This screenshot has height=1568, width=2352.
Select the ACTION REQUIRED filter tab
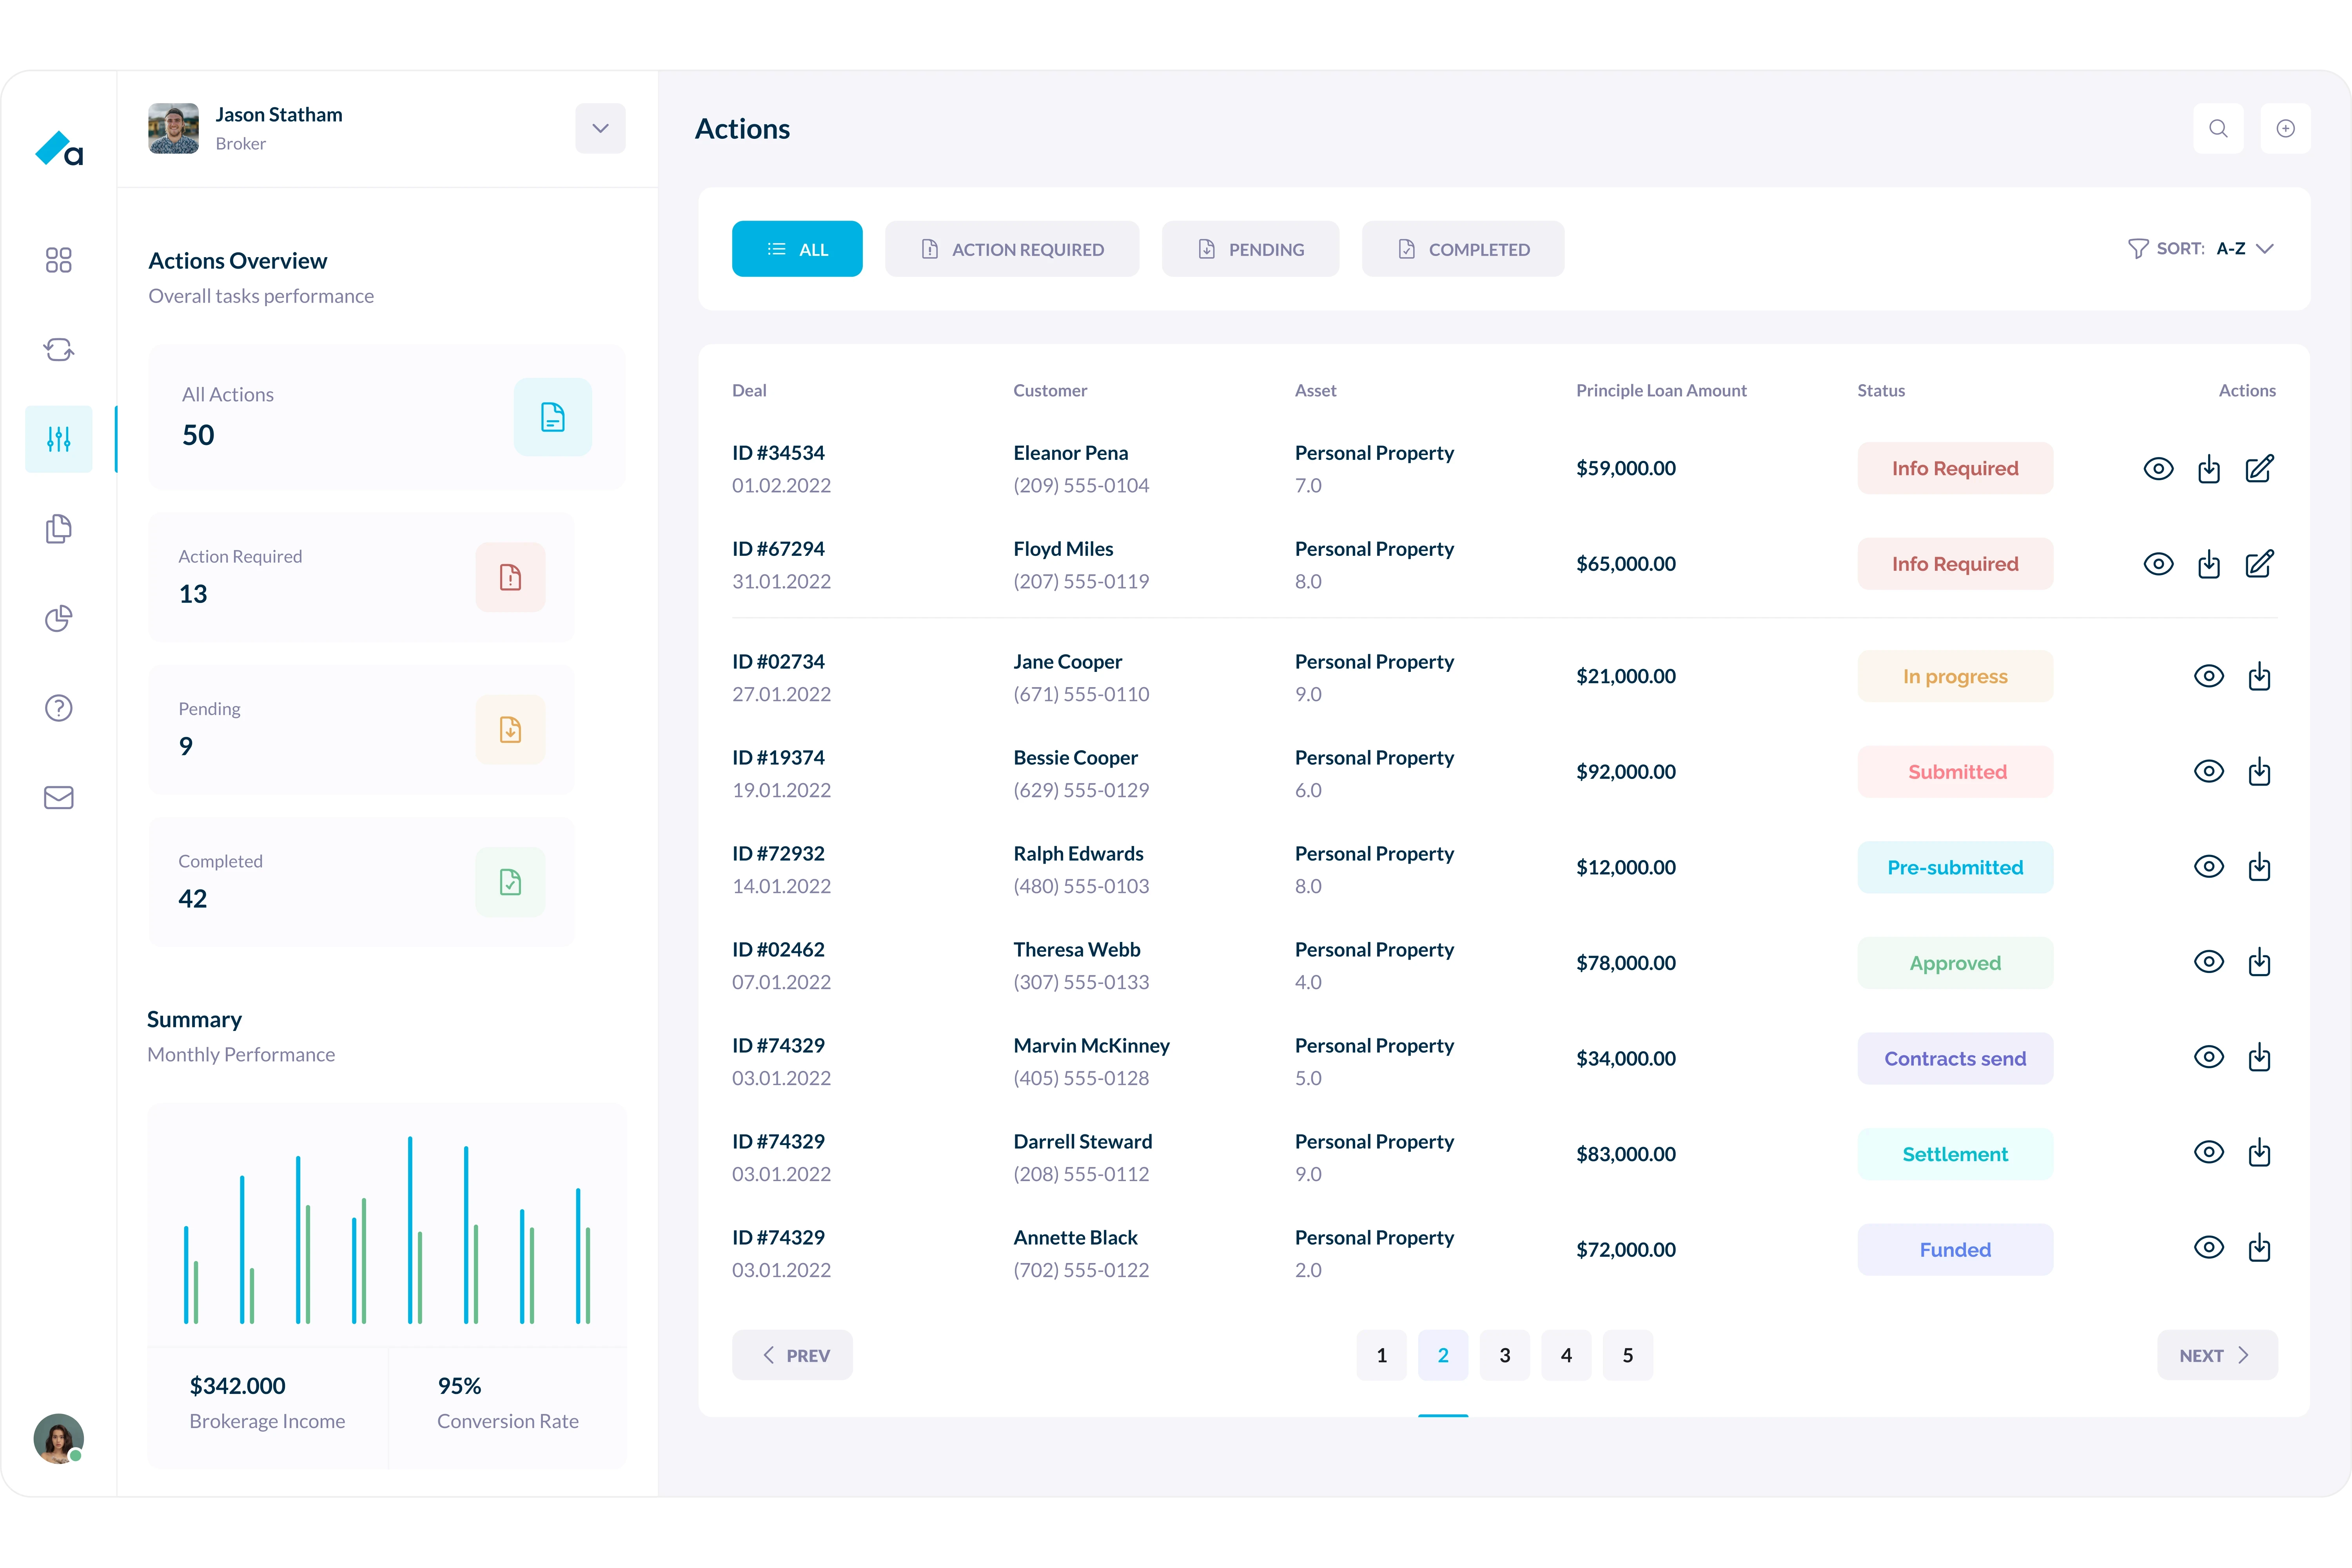(1012, 248)
